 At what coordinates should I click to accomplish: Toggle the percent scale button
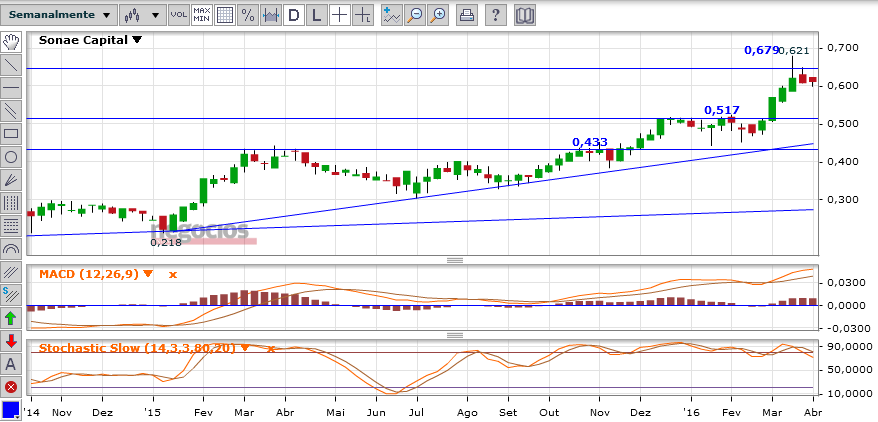[248, 15]
